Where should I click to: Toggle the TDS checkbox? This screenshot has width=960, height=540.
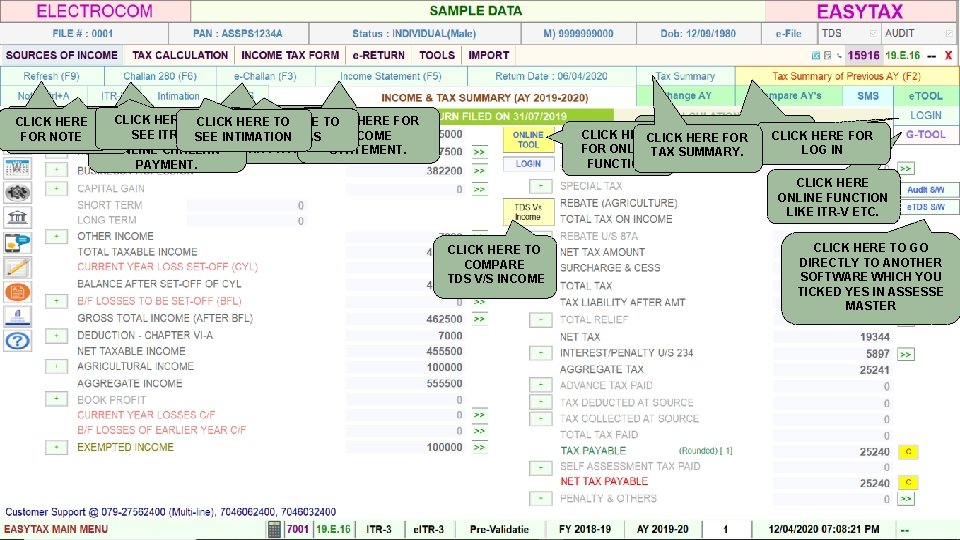(x=873, y=33)
